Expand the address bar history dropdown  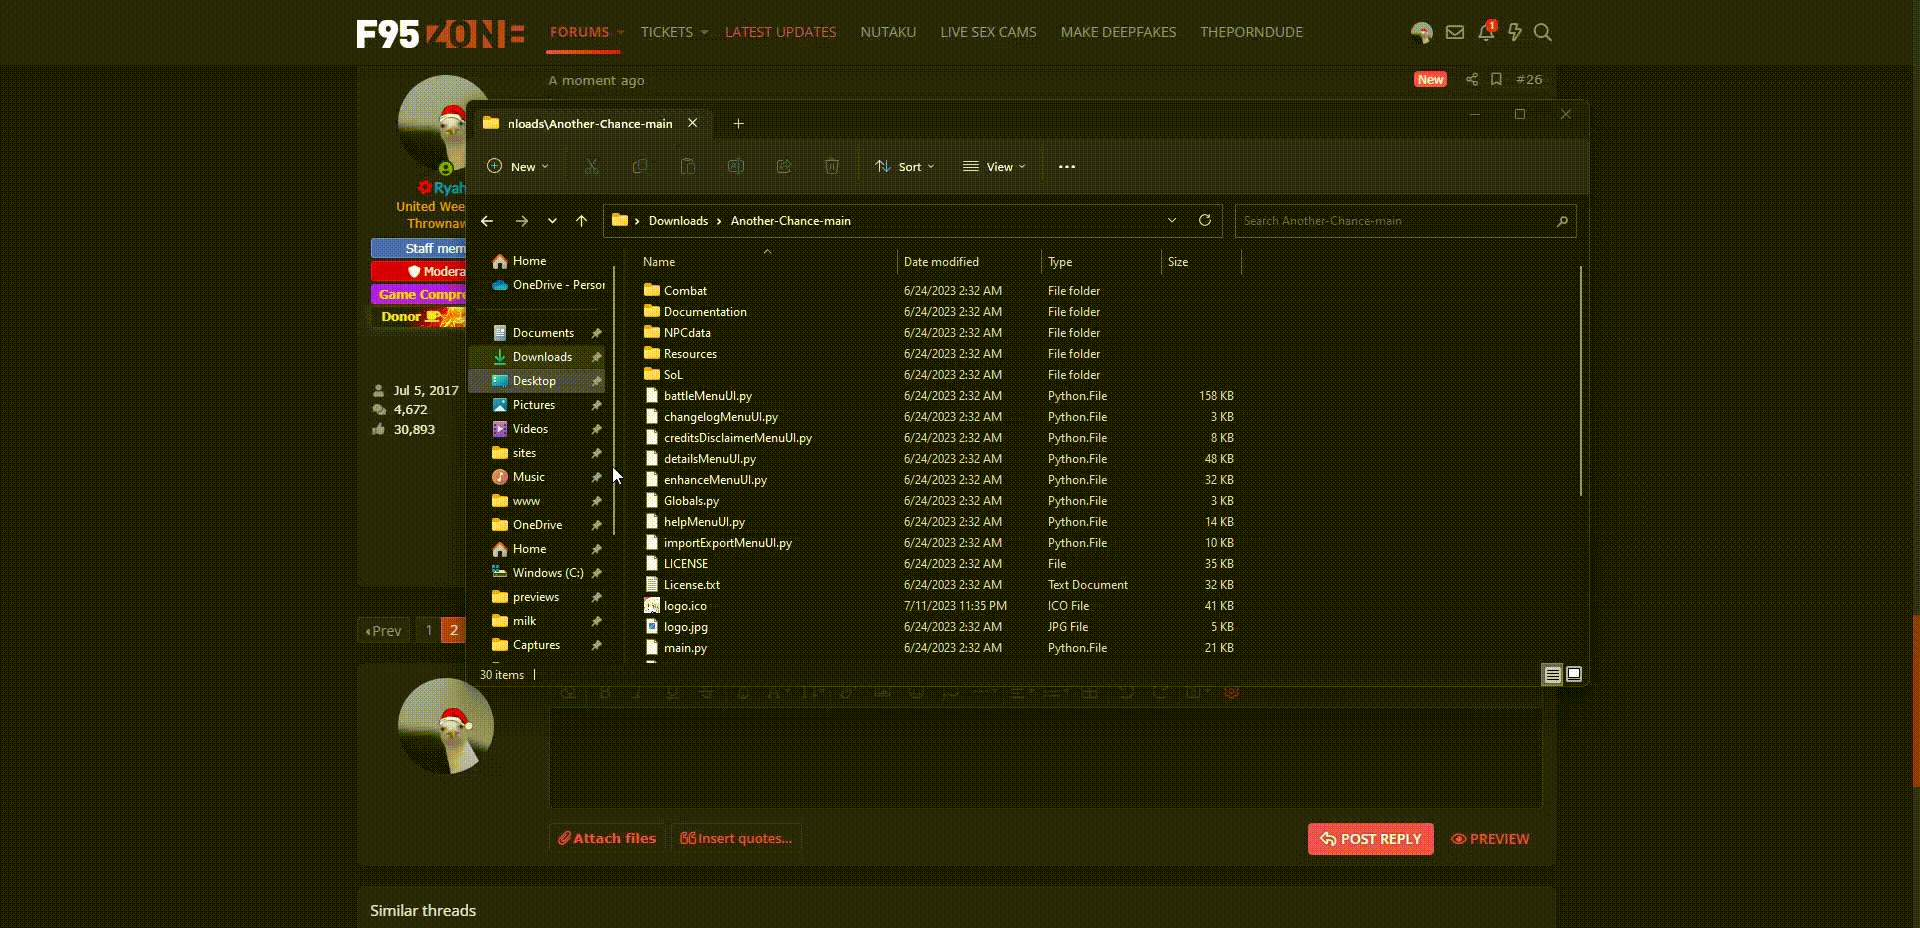pyautogui.click(x=1172, y=220)
